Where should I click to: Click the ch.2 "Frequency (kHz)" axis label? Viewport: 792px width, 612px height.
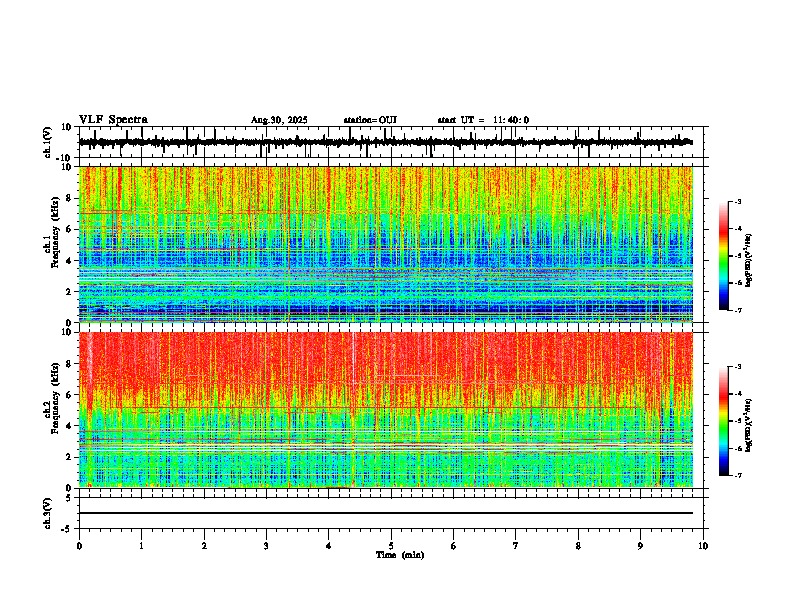pyautogui.click(x=55, y=397)
